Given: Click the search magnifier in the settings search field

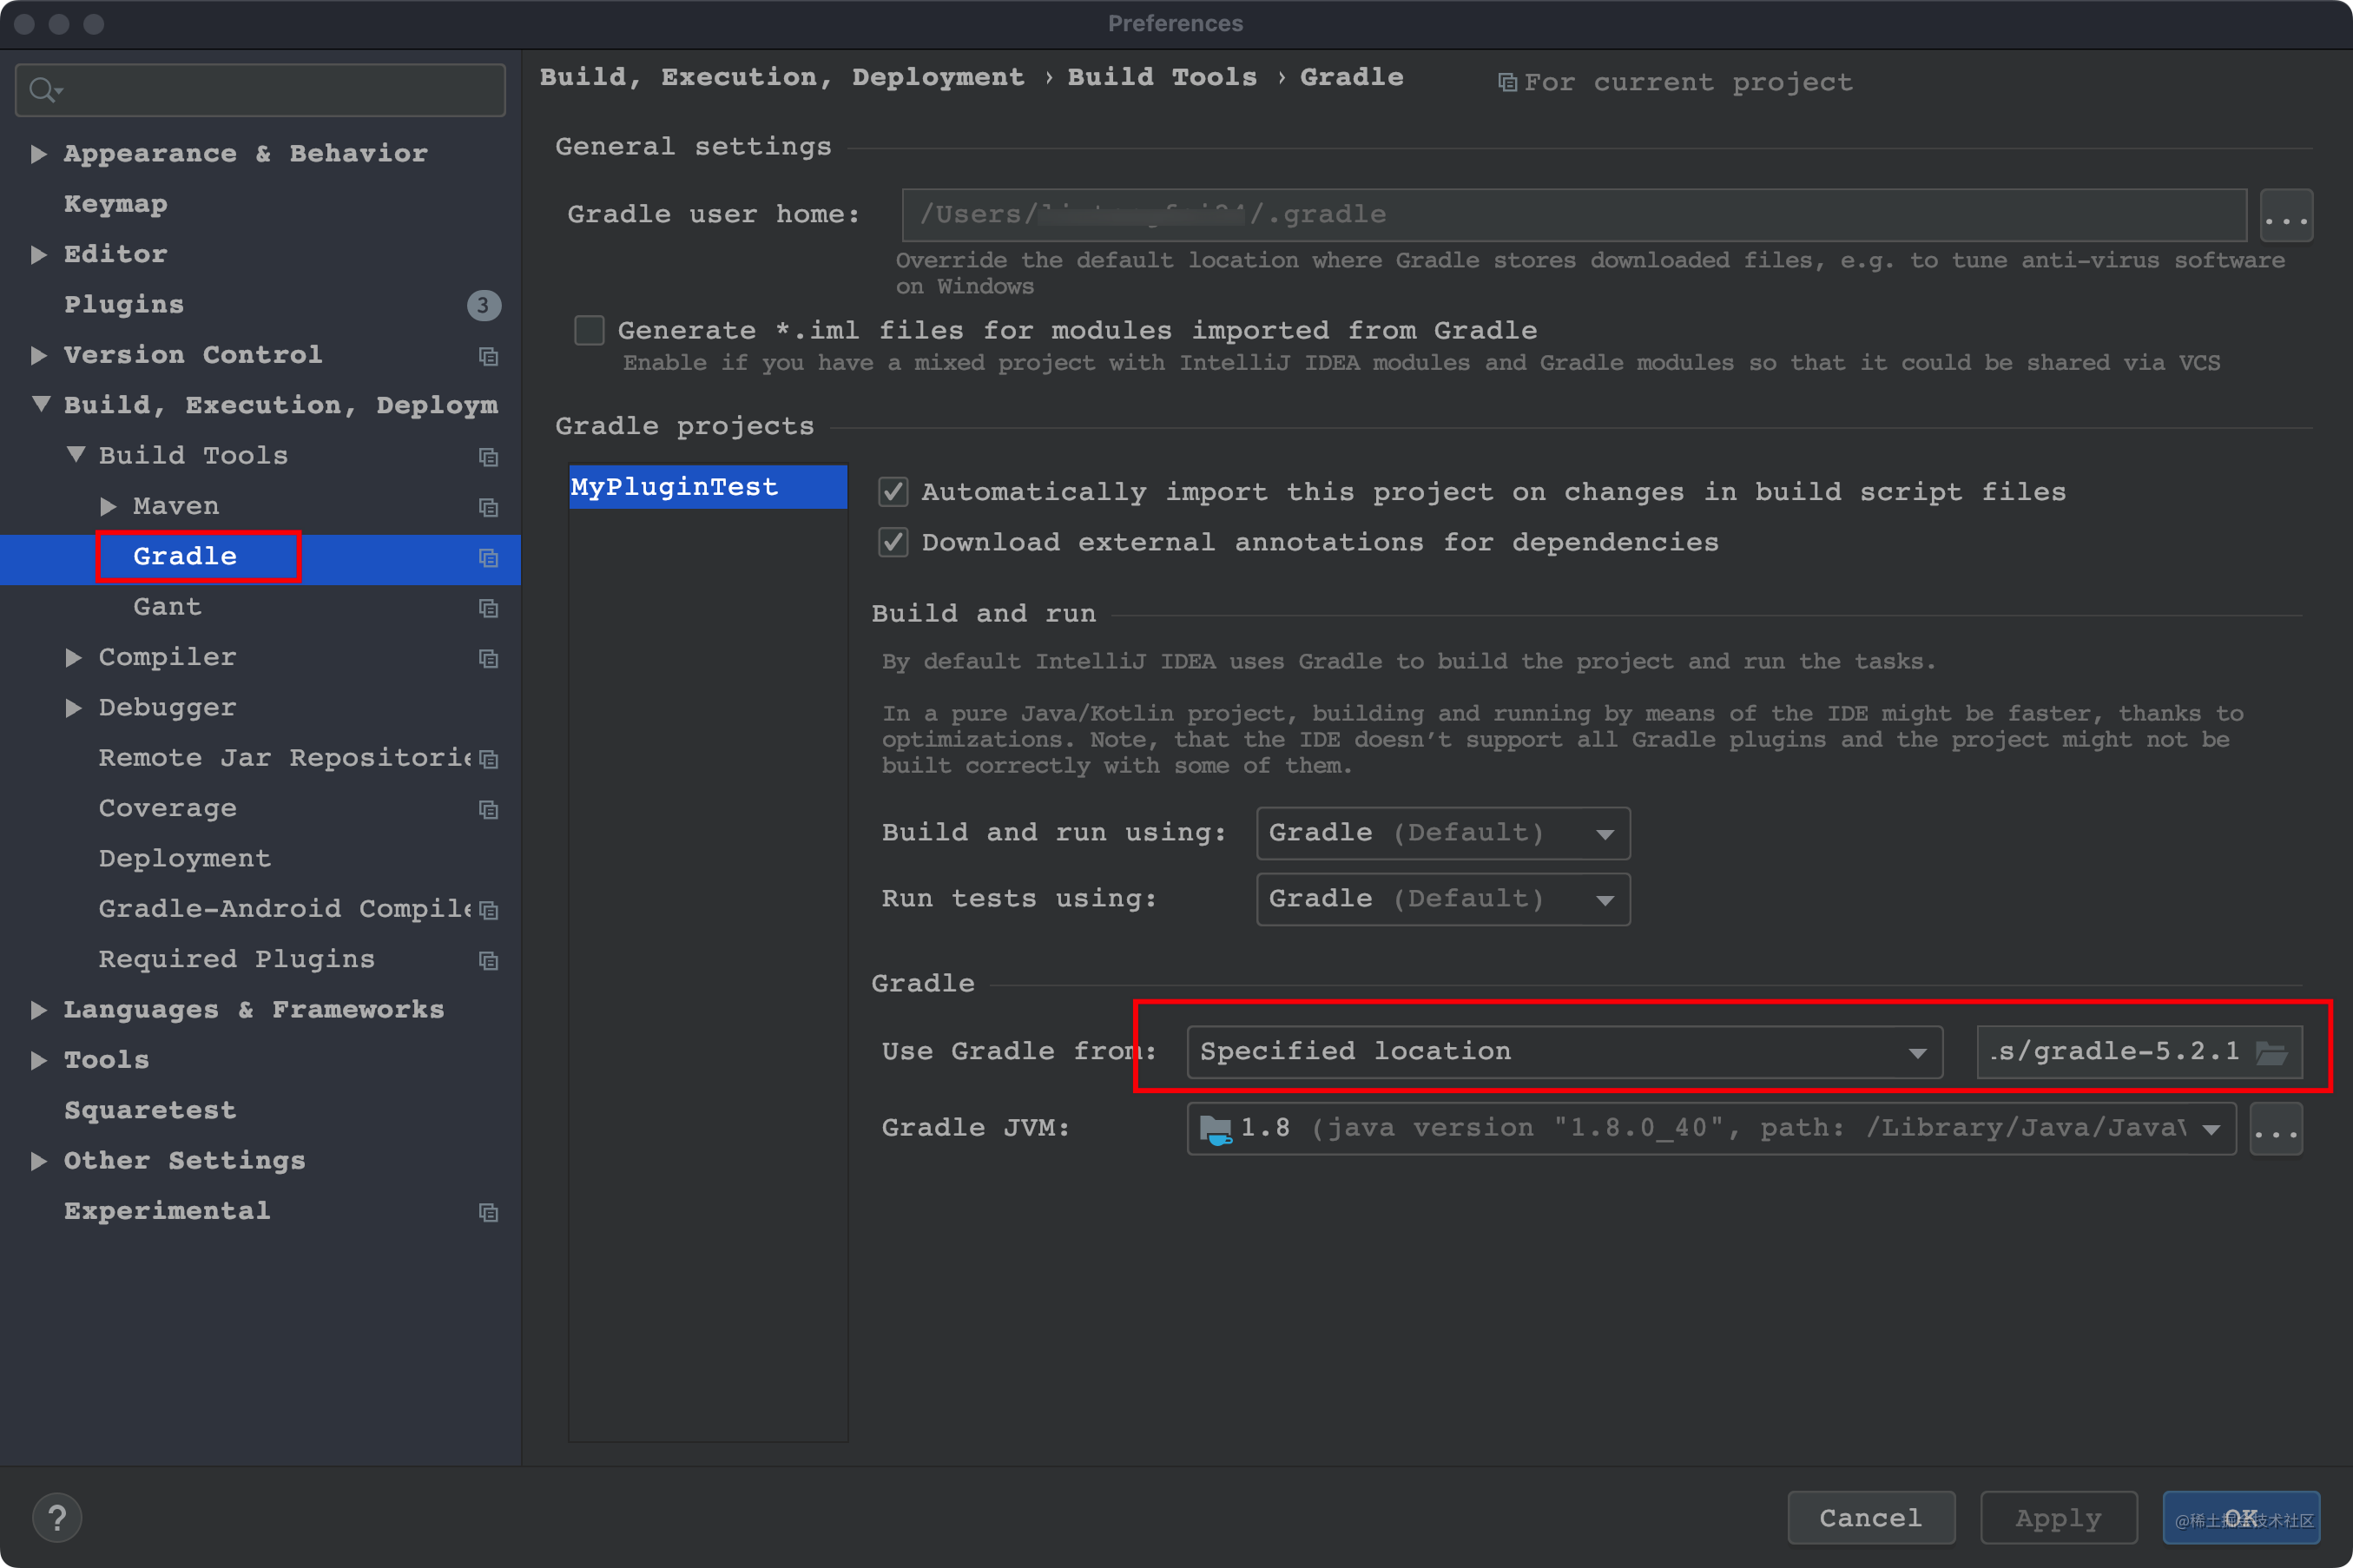Looking at the screenshot, I should pyautogui.click(x=44, y=89).
